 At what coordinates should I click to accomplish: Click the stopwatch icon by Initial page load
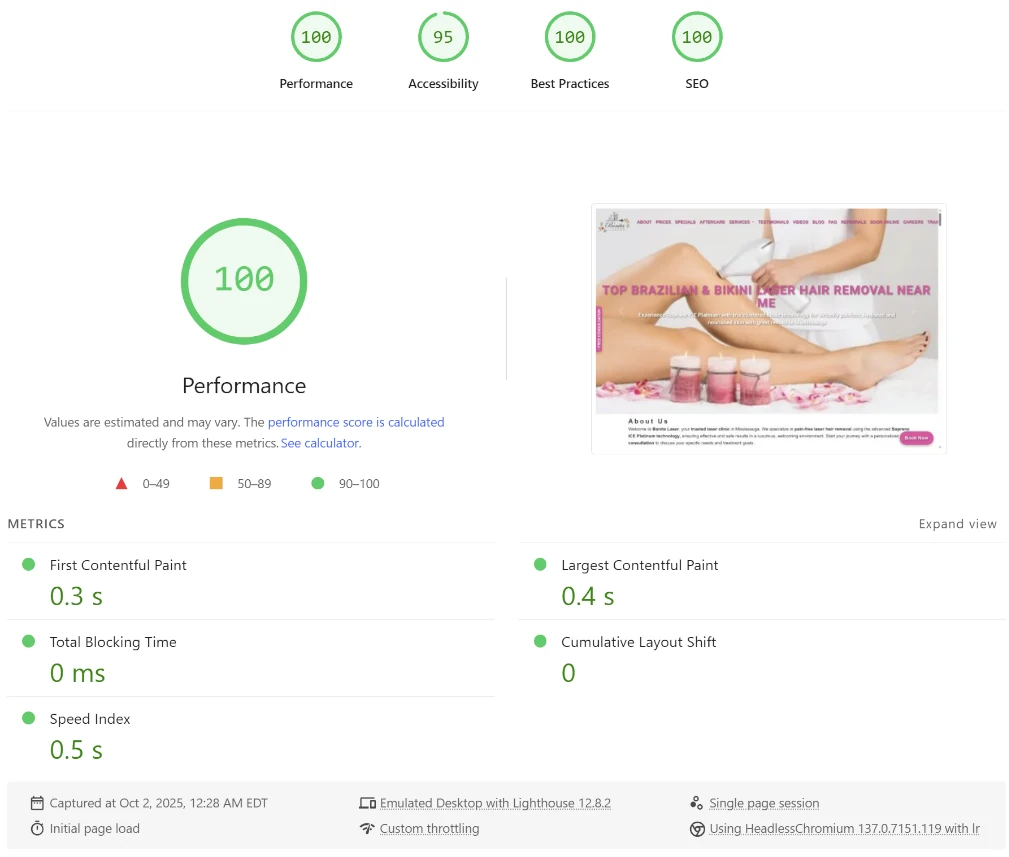click(37, 829)
